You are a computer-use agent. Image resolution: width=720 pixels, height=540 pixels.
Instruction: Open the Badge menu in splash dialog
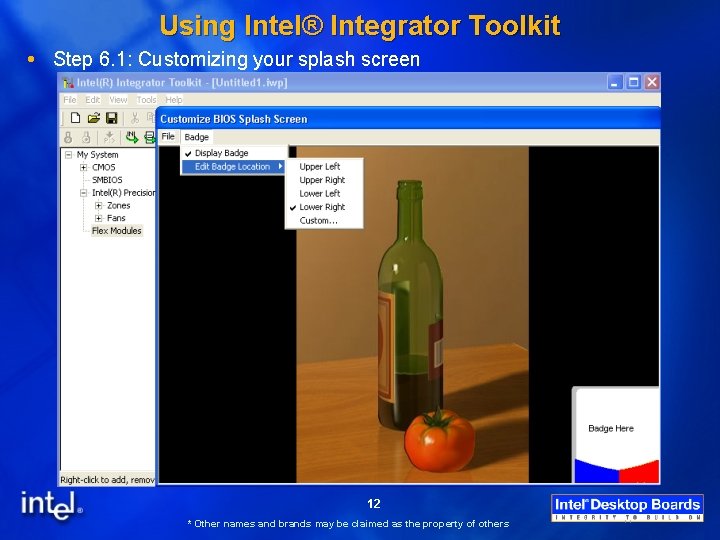pyautogui.click(x=197, y=137)
